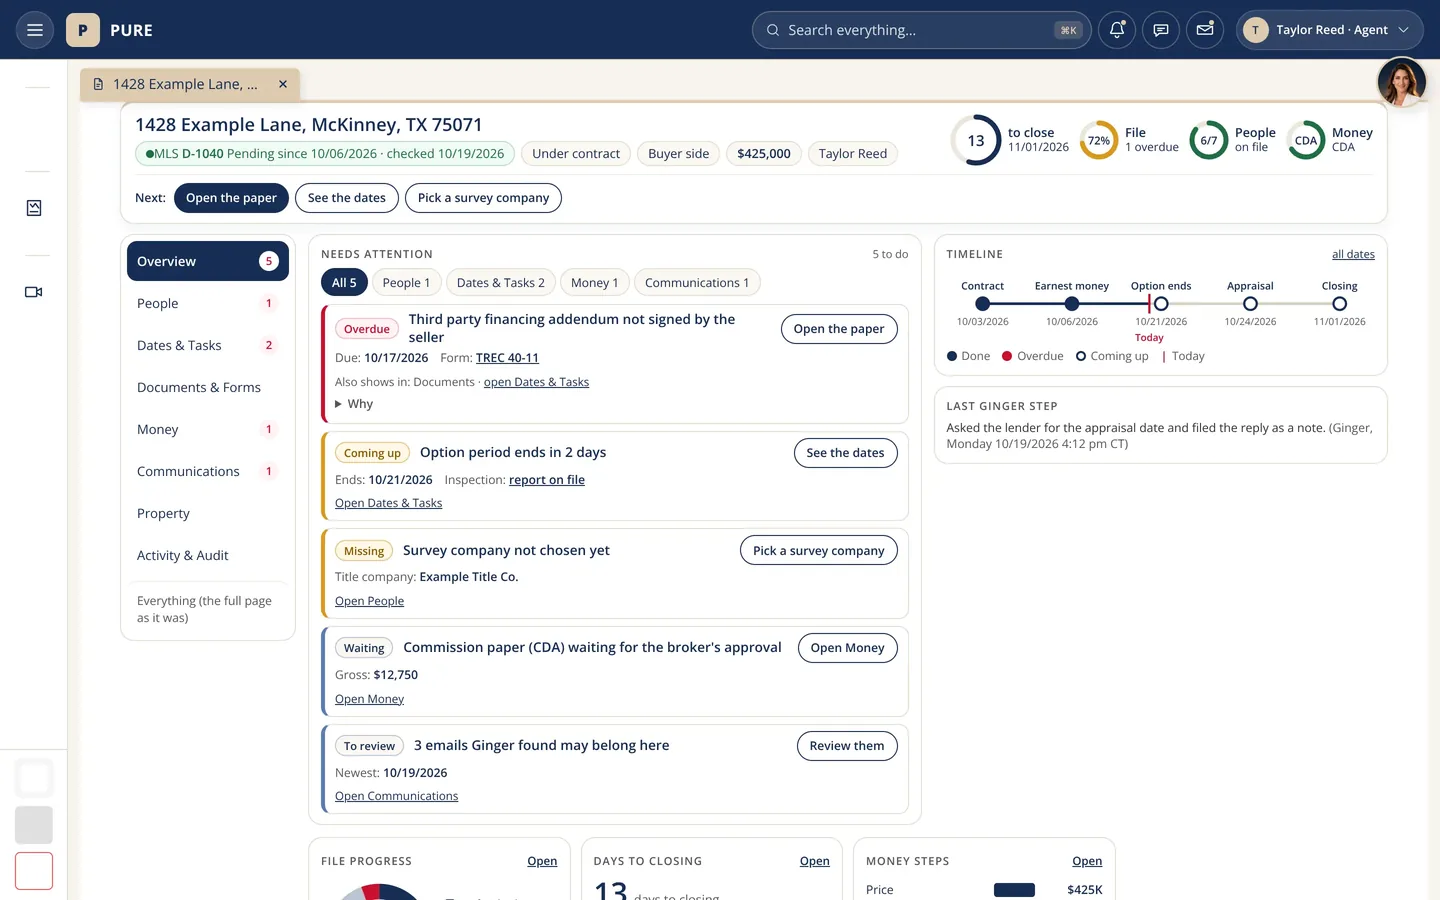Expand the Why disclosure triangle
The width and height of the screenshot is (1440, 900).
click(x=339, y=404)
